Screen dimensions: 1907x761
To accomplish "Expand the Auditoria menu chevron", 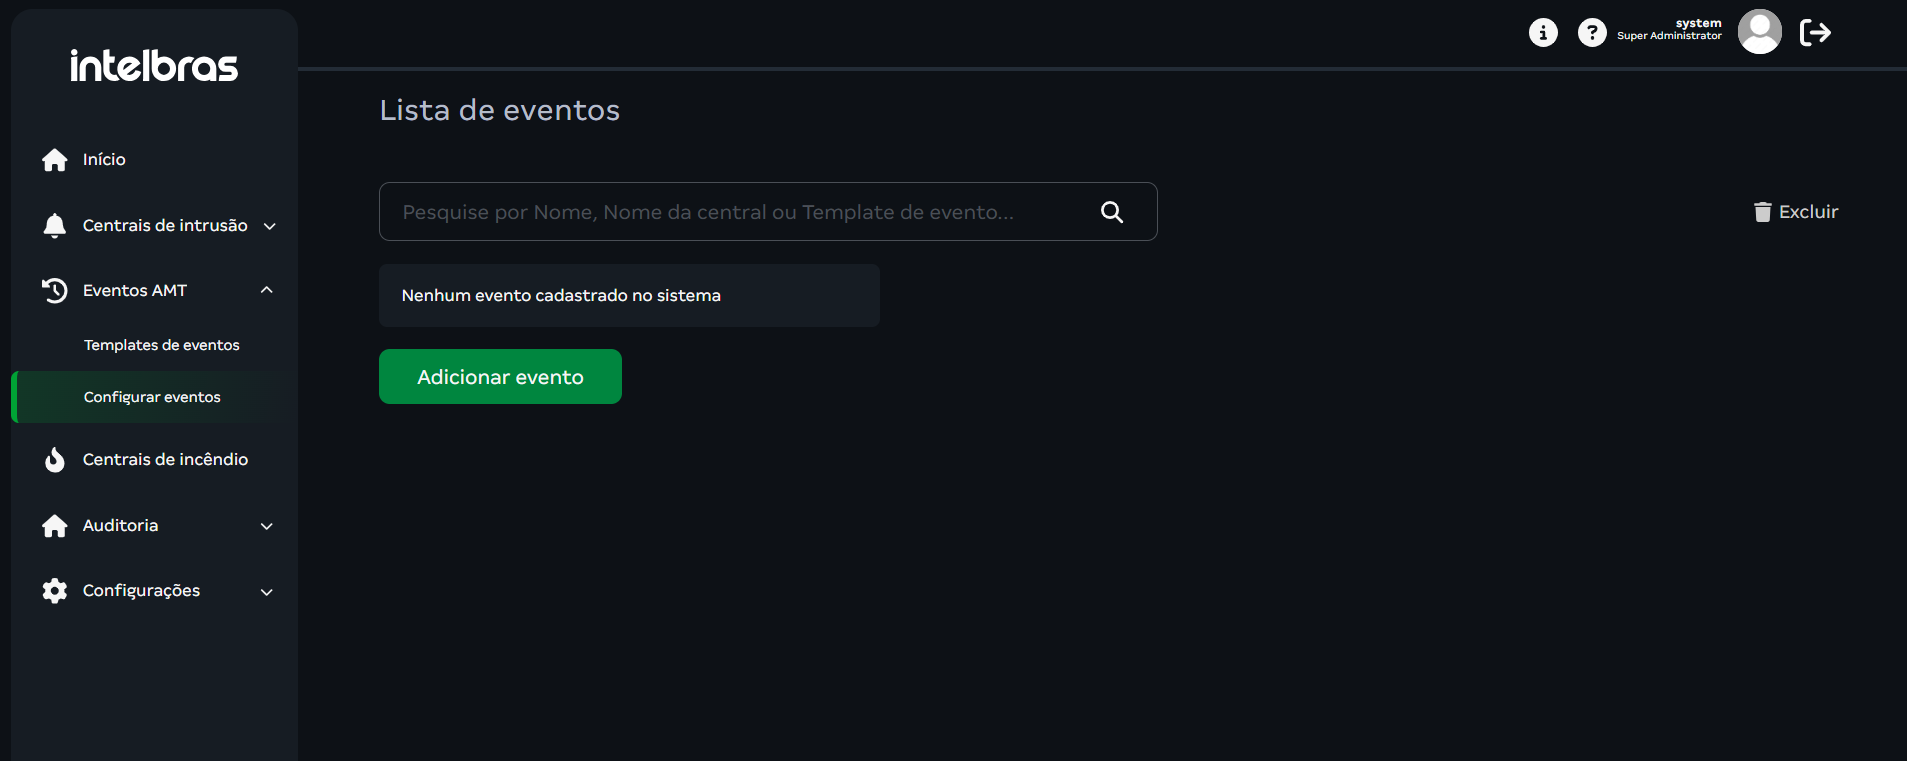I will coord(267,526).
